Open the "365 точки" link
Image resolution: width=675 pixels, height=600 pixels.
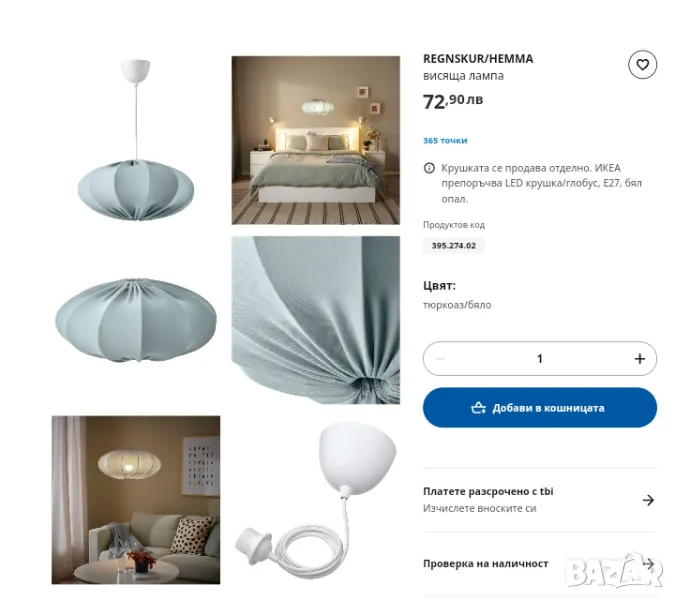tap(445, 141)
